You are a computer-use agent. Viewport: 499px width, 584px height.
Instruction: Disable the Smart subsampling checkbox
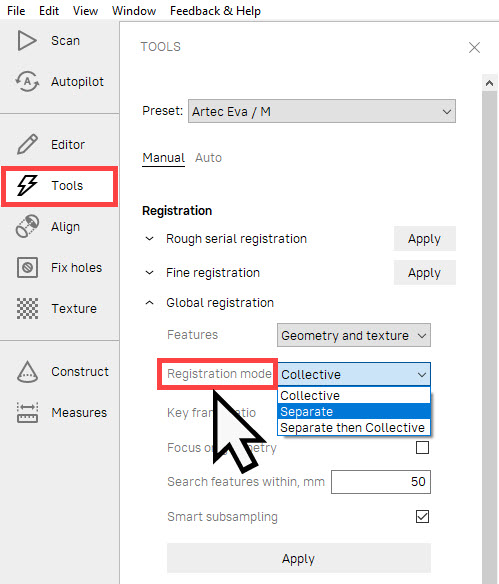(x=422, y=517)
